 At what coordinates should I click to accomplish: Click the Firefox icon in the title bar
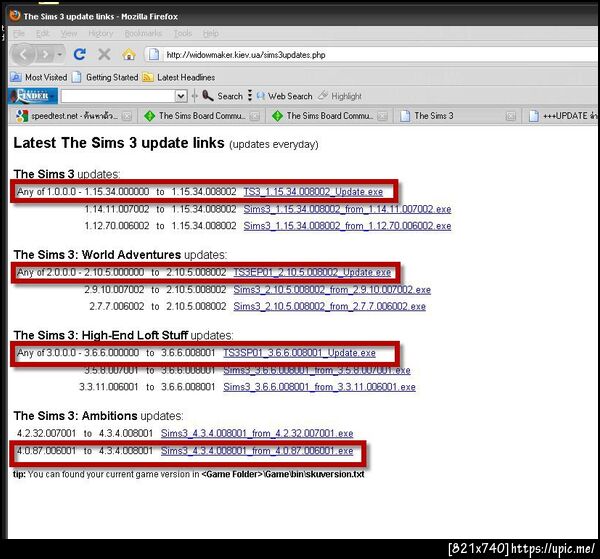coord(15,16)
